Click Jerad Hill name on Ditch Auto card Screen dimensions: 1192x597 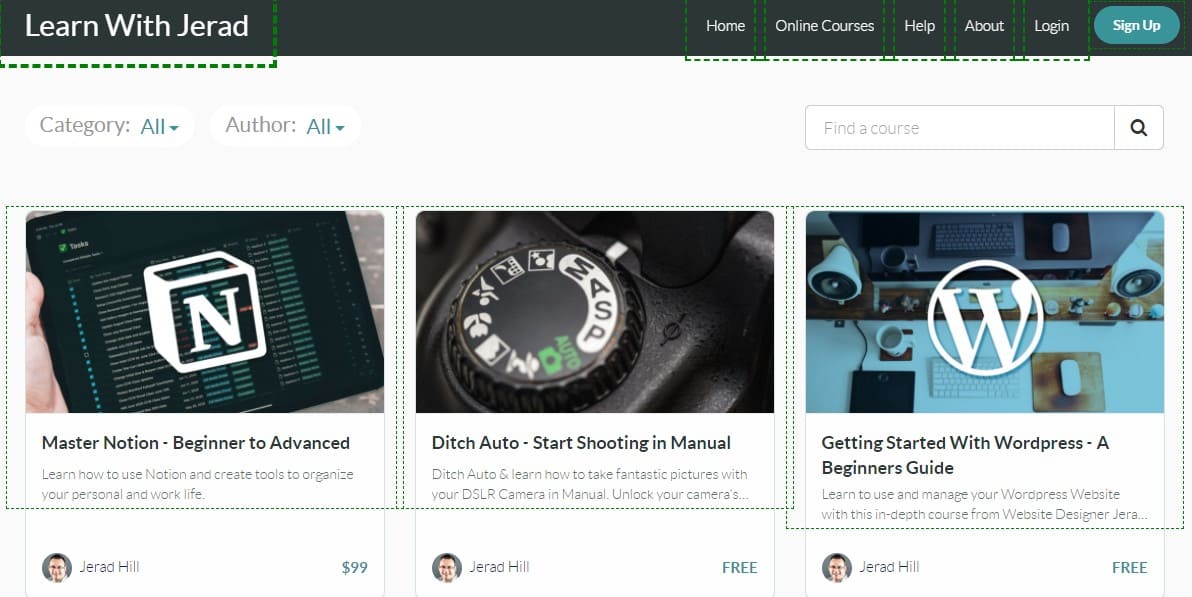tap(499, 567)
